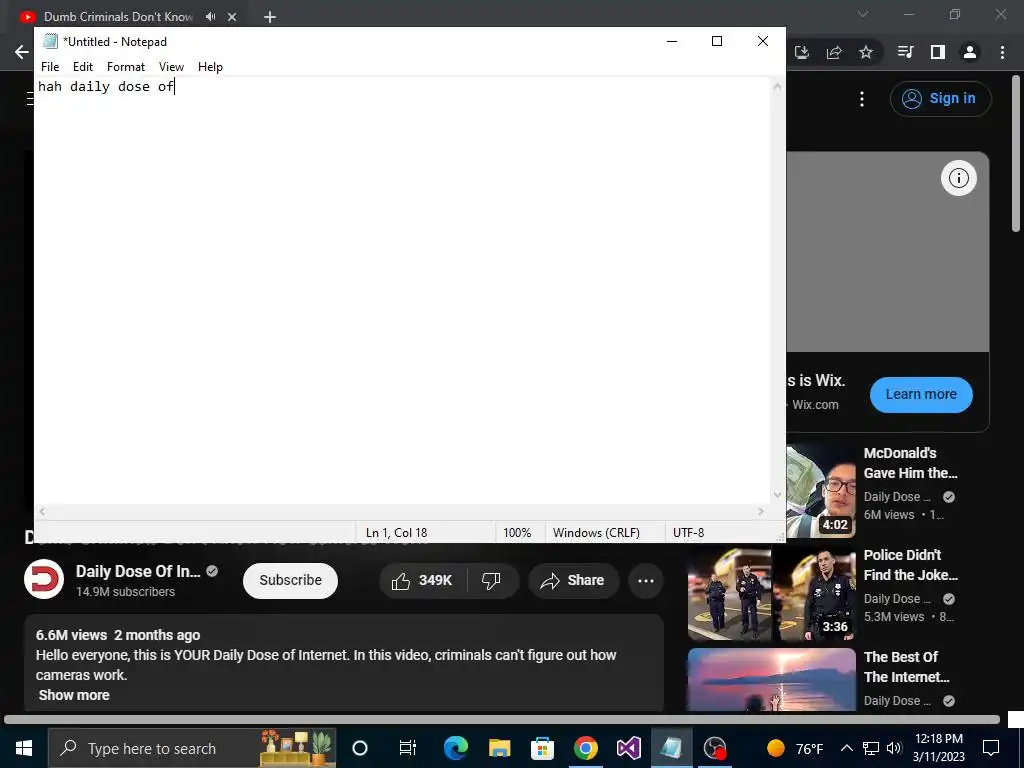Image resolution: width=1024 pixels, height=768 pixels.
Task: Open a new Chrome tab
Action: [x=270, y=17]
